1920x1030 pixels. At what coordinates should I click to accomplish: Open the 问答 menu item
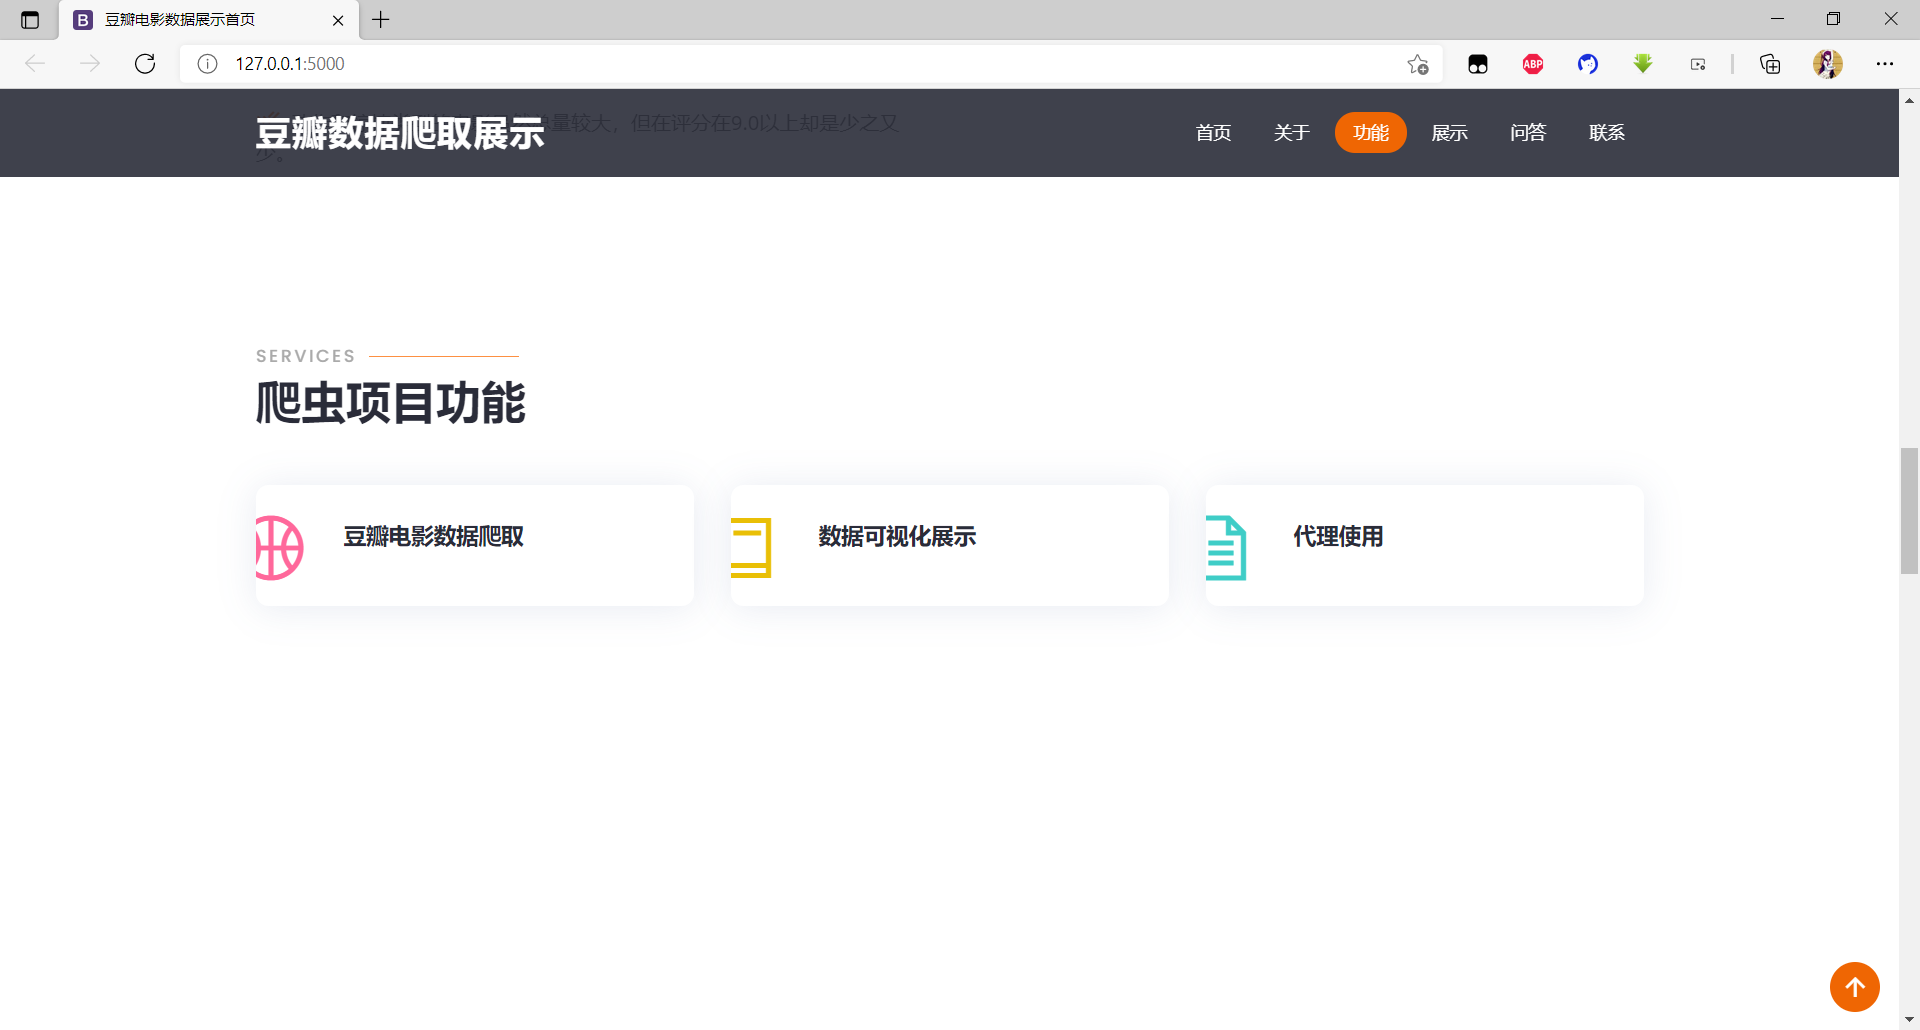[1528, 133]
